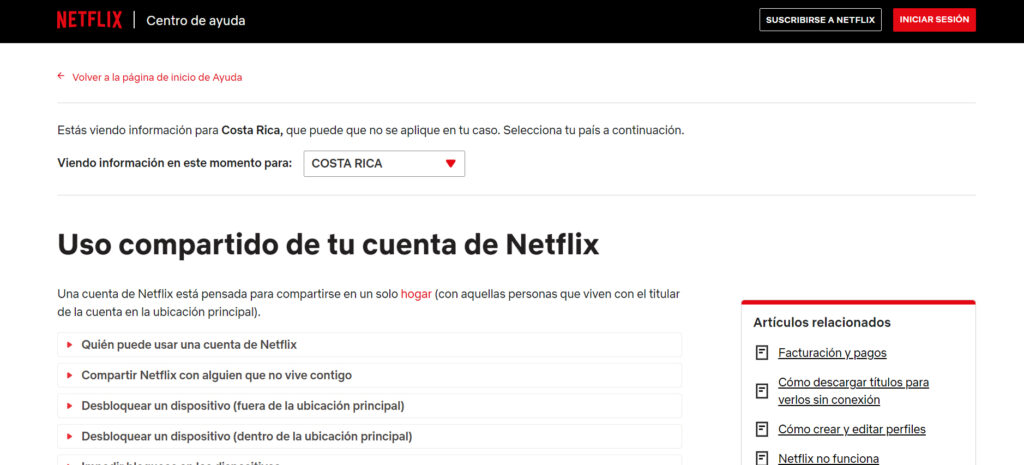Click the red arrow on the country selector
Image resolution: width=1024 pixels, height=465 pixels.
(450, 163)
